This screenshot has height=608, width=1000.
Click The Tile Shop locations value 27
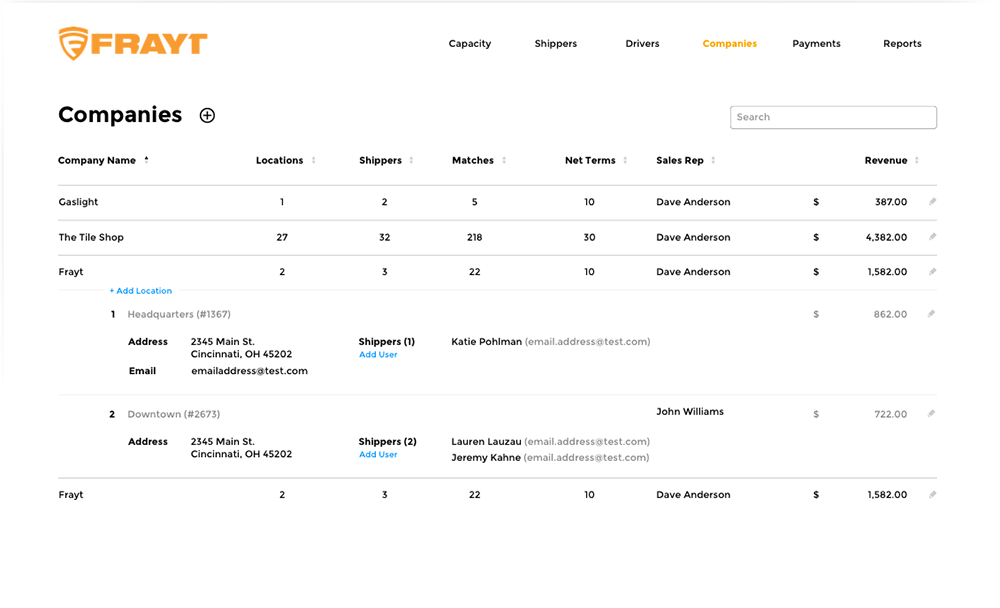tap(282, 237)
